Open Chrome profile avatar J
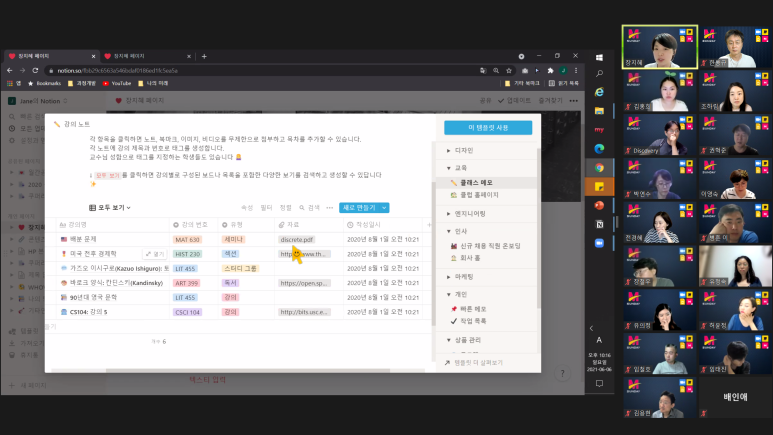 563,71
